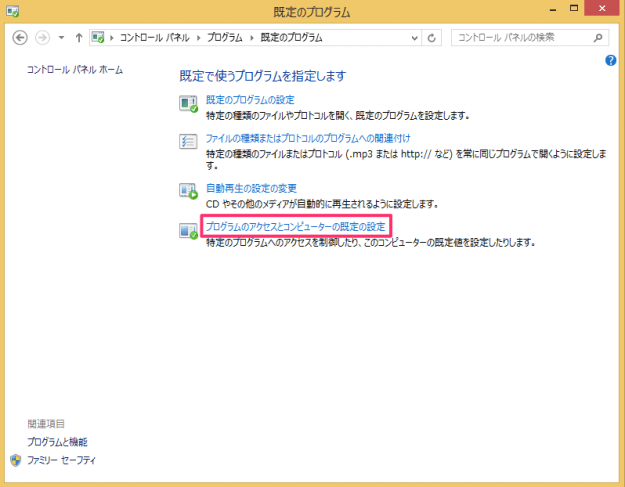The width and height of the screenshot is (625, 487).
Task: Click the description 特定のプログラムへのアクセスを制御したり
Action: [370, 243]
